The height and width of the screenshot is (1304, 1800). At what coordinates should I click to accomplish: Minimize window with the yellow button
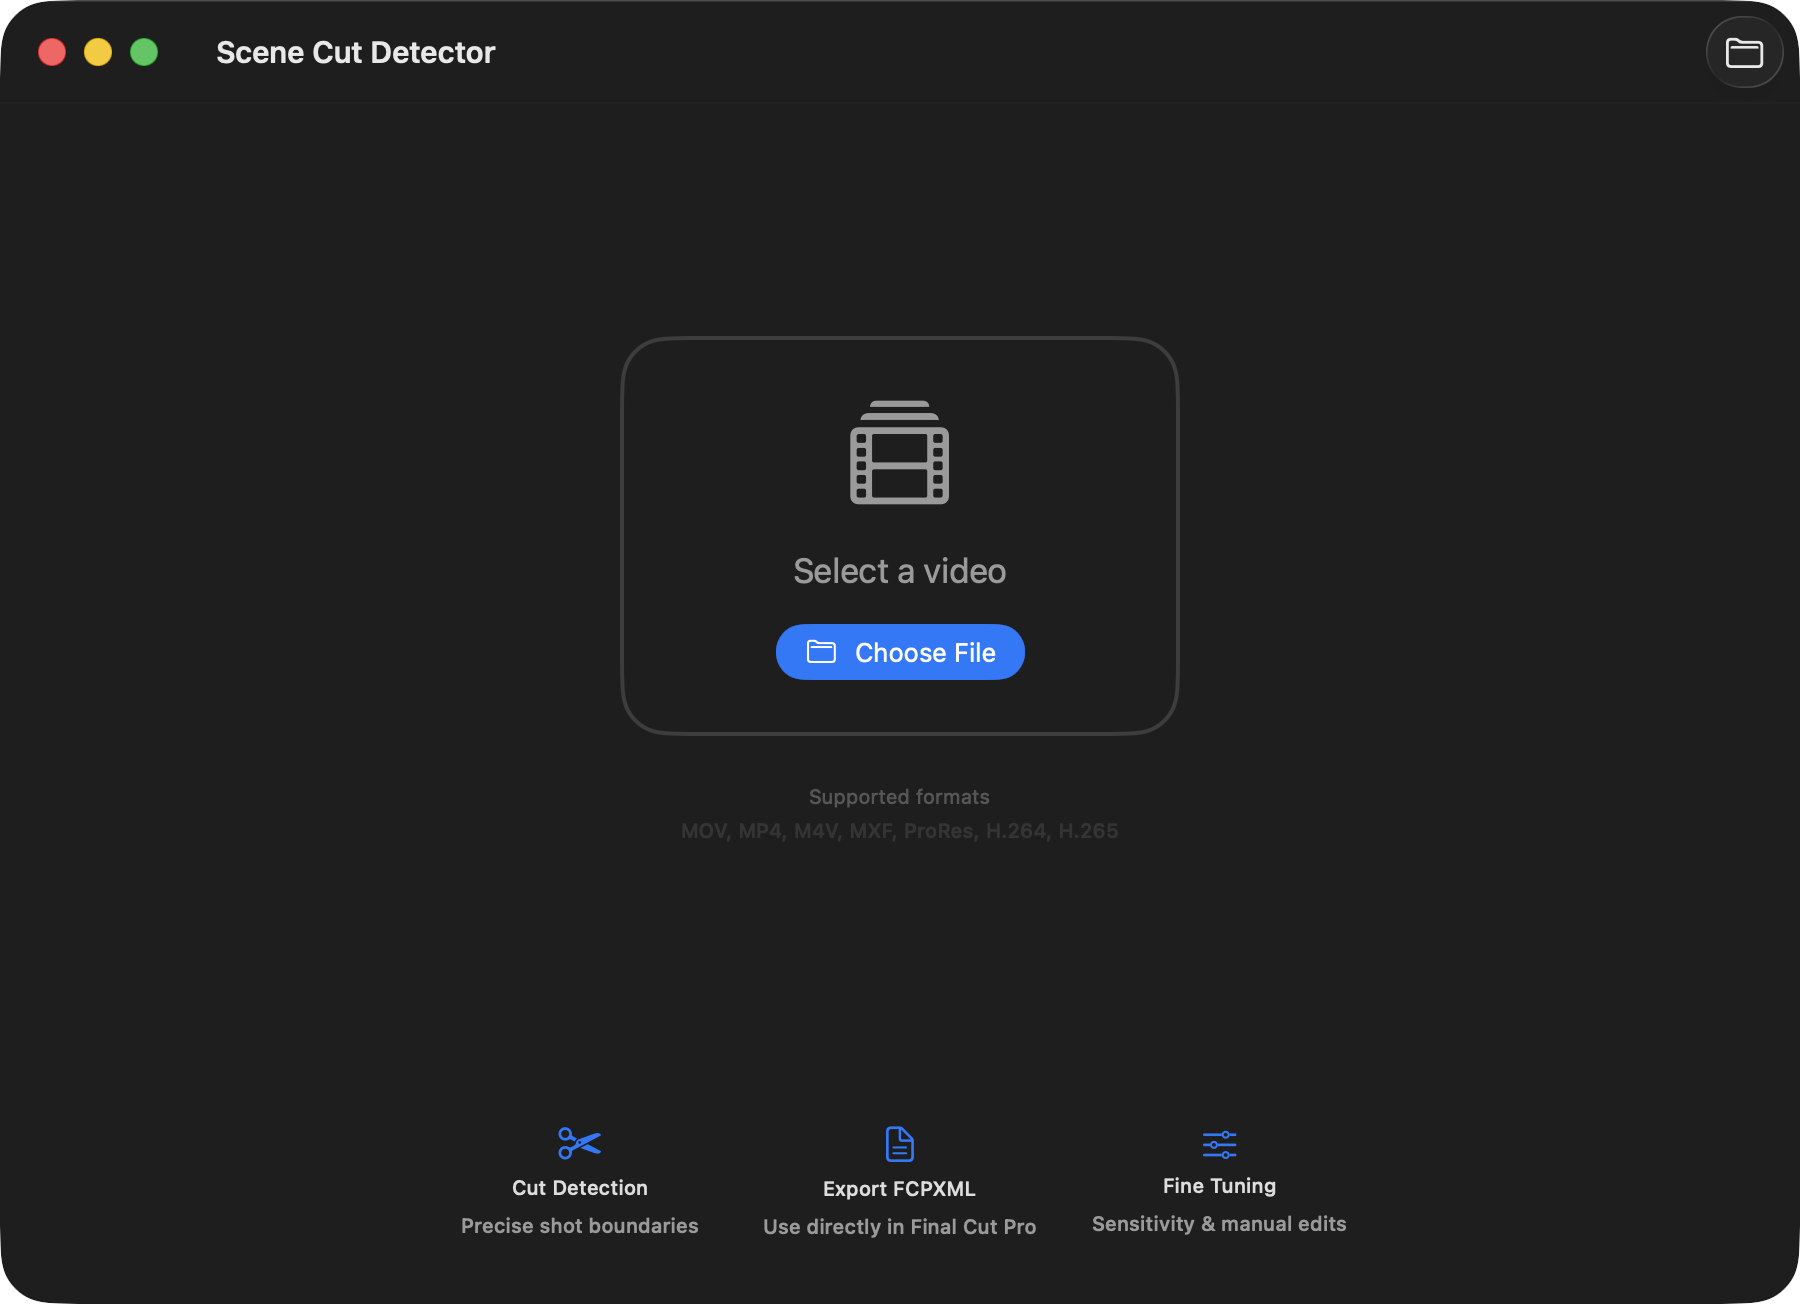click(98, 52)
